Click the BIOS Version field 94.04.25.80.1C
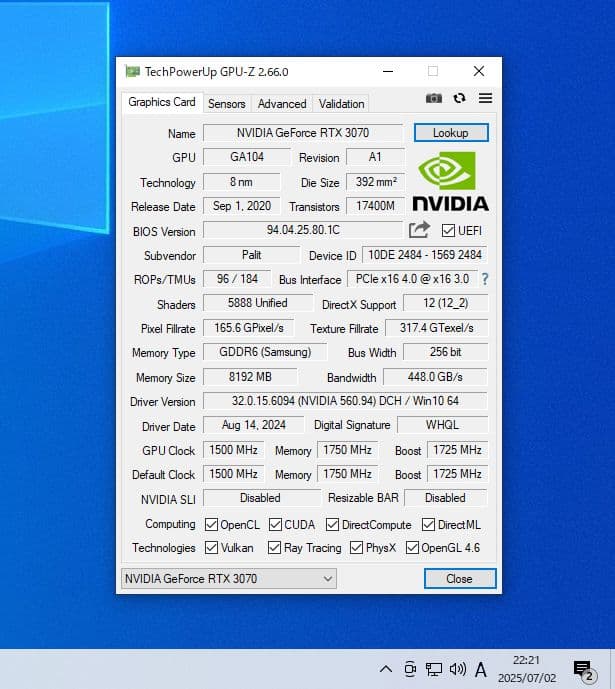 303,230
